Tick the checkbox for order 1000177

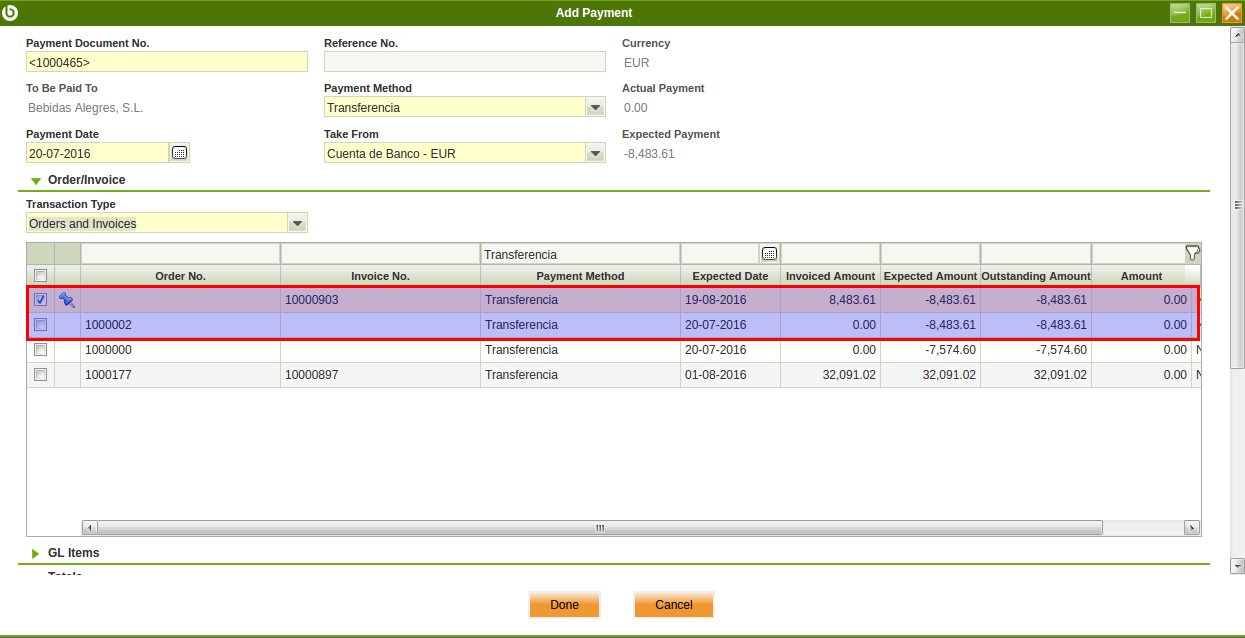click(x=41, y=375)
